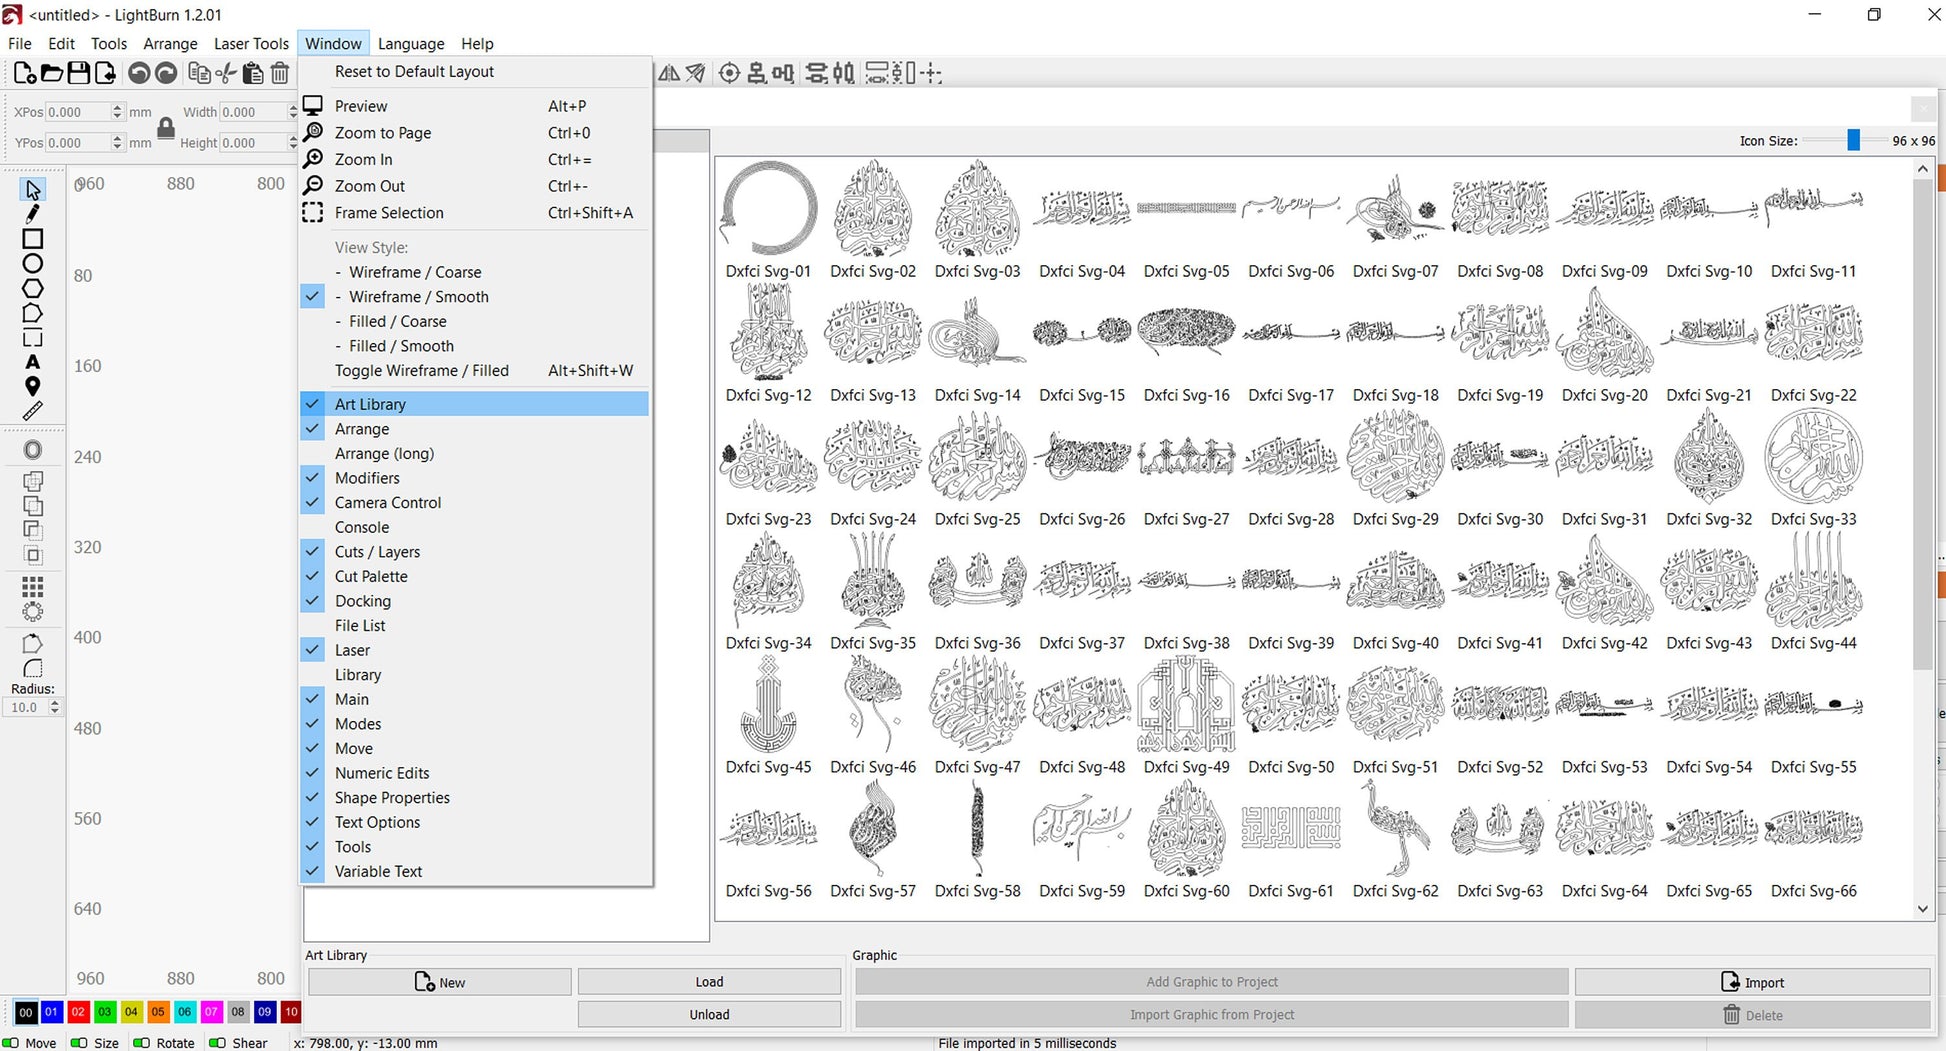Select the Ellipse tool
Screen dimensions: 1946x1051
(33, 264)
